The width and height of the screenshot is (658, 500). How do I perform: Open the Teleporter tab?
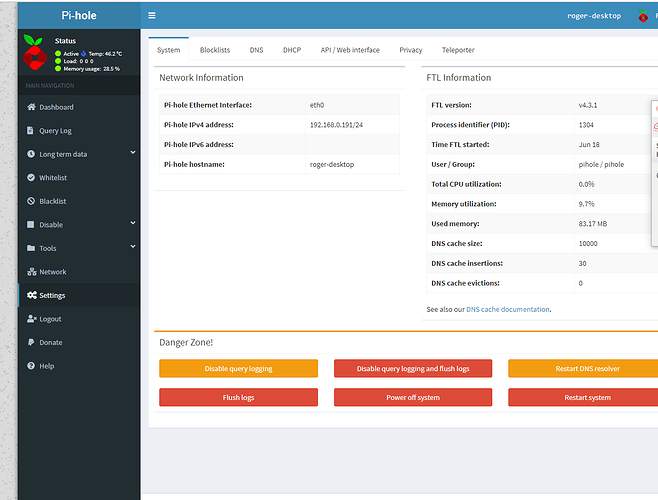tap(458, 50)
